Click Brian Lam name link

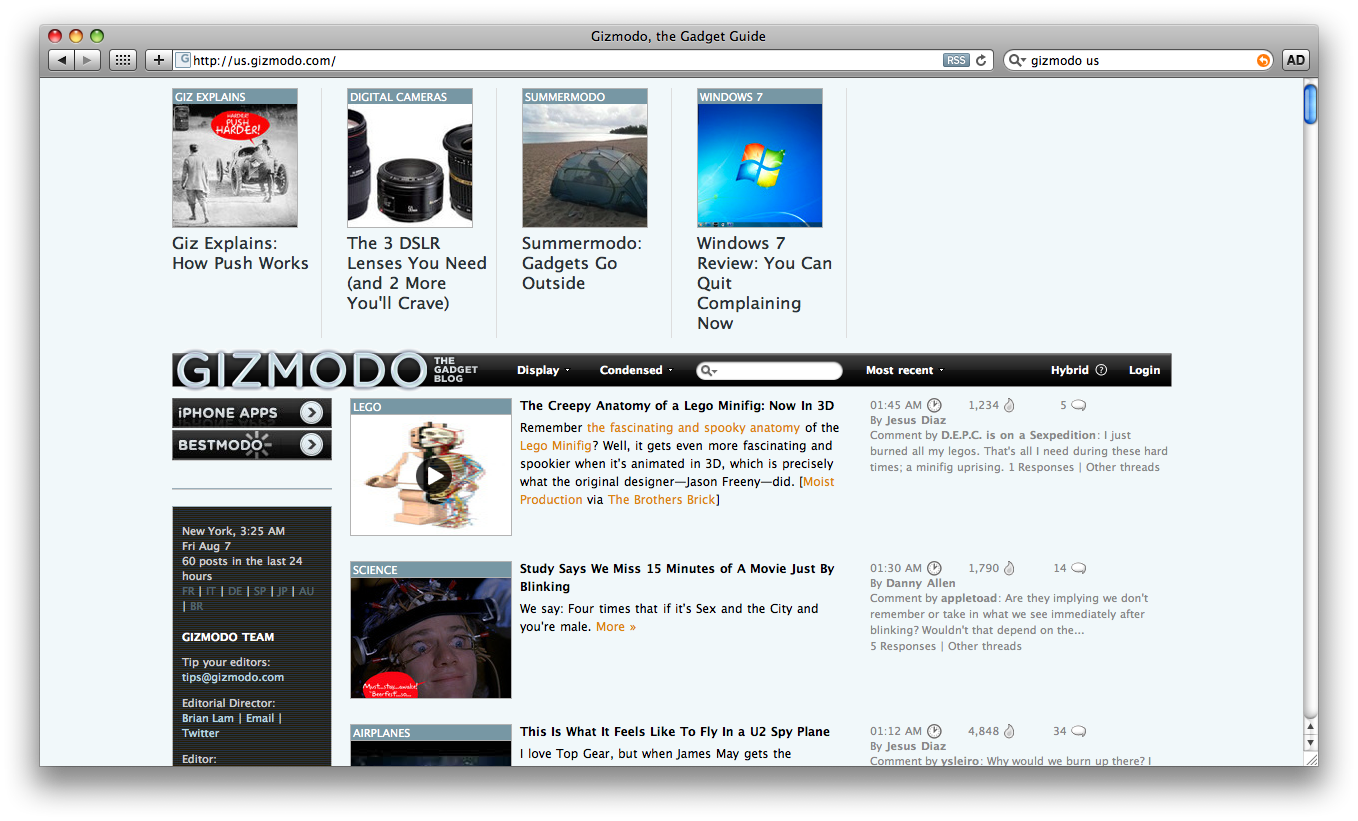click(x=208, y=718)
